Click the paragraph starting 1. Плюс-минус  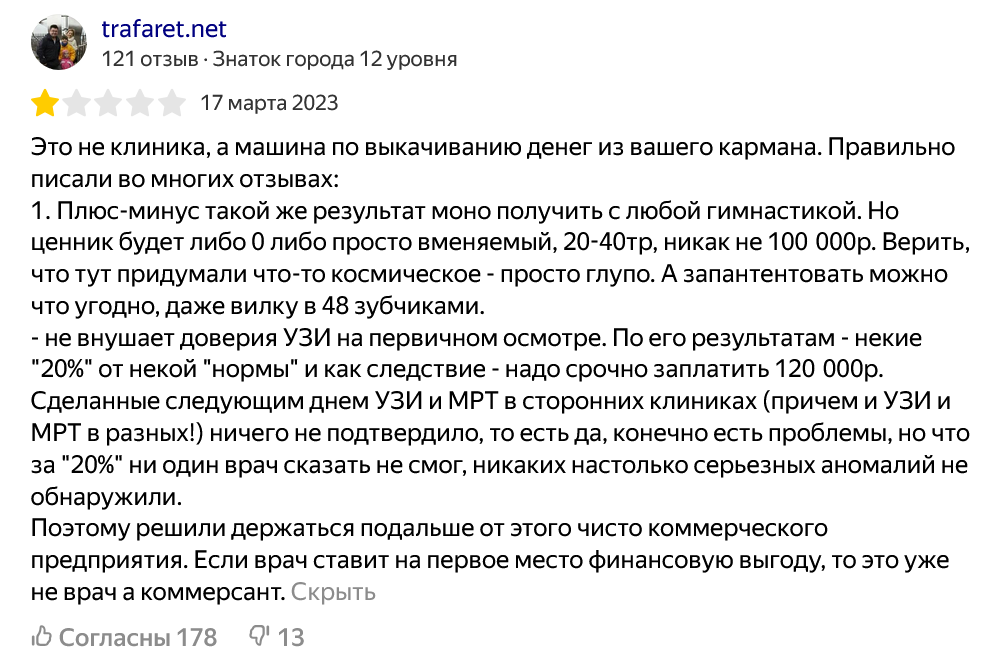pyautogui.click(x=500, y=258)
